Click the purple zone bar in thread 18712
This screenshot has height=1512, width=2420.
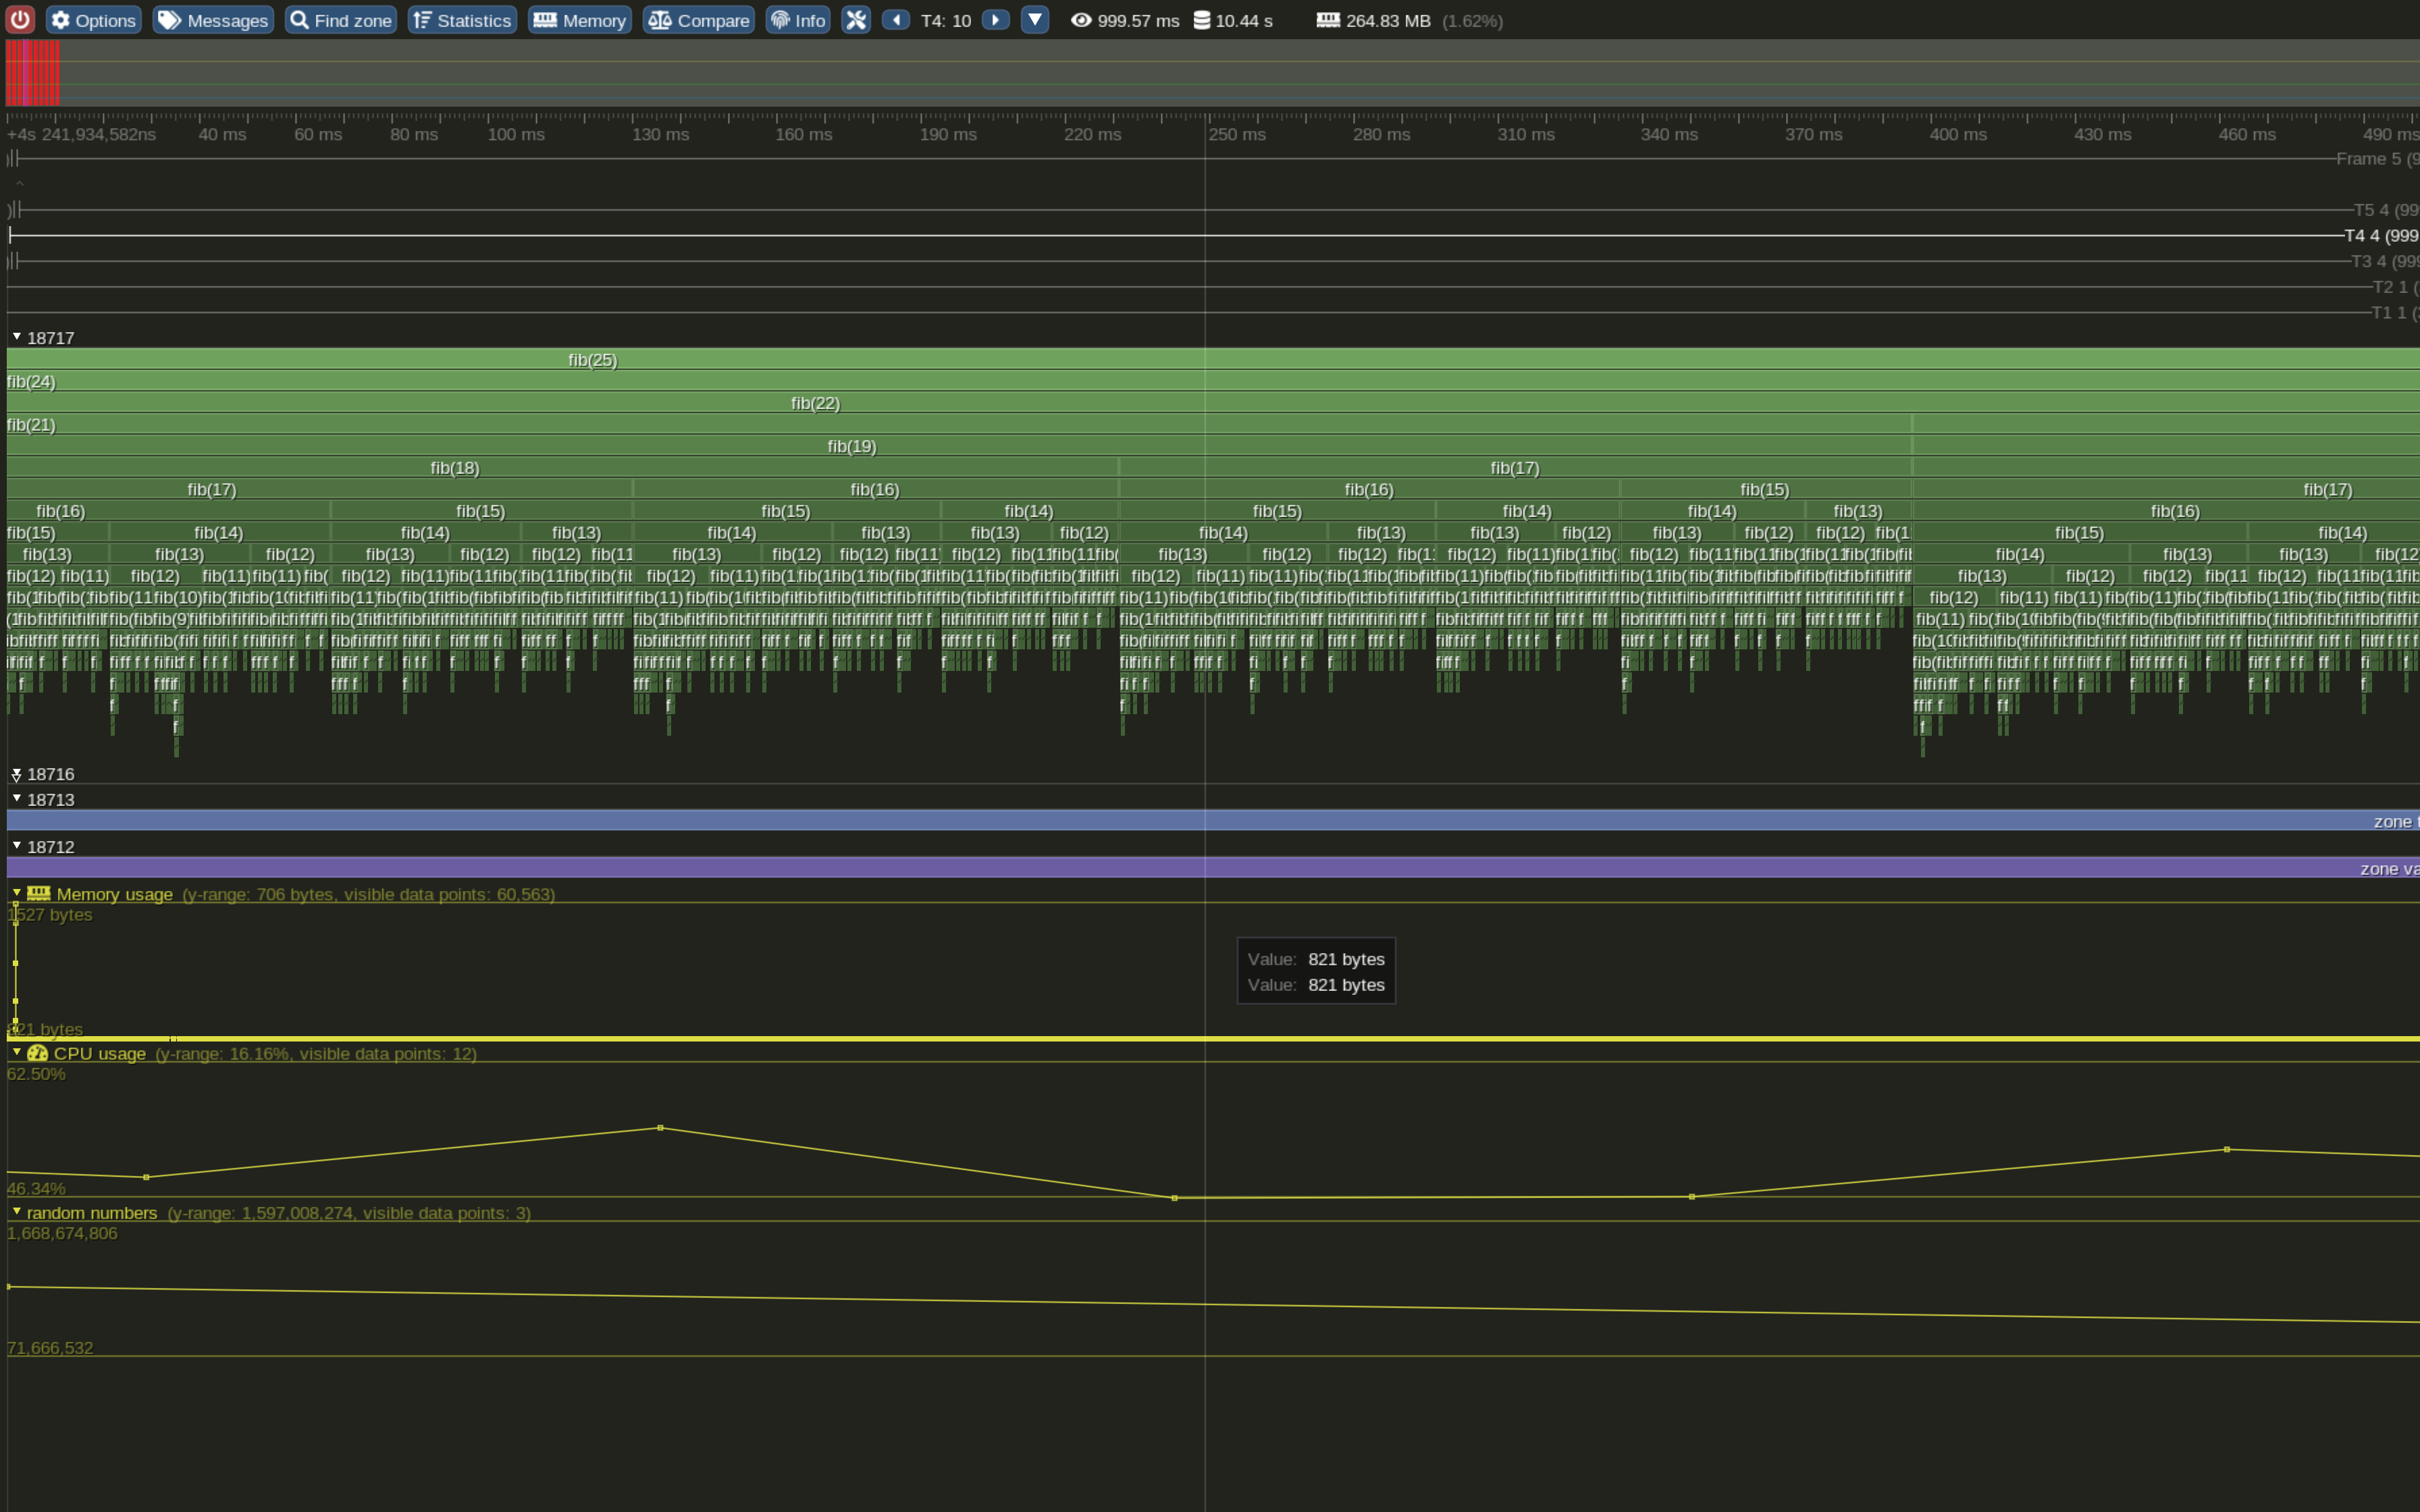[1213, 868]
